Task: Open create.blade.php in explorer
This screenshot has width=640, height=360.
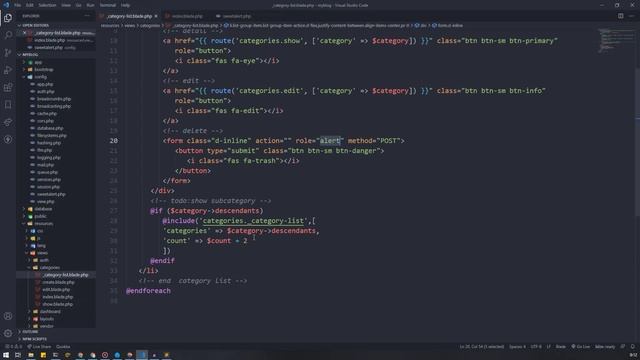Action: 58,282
